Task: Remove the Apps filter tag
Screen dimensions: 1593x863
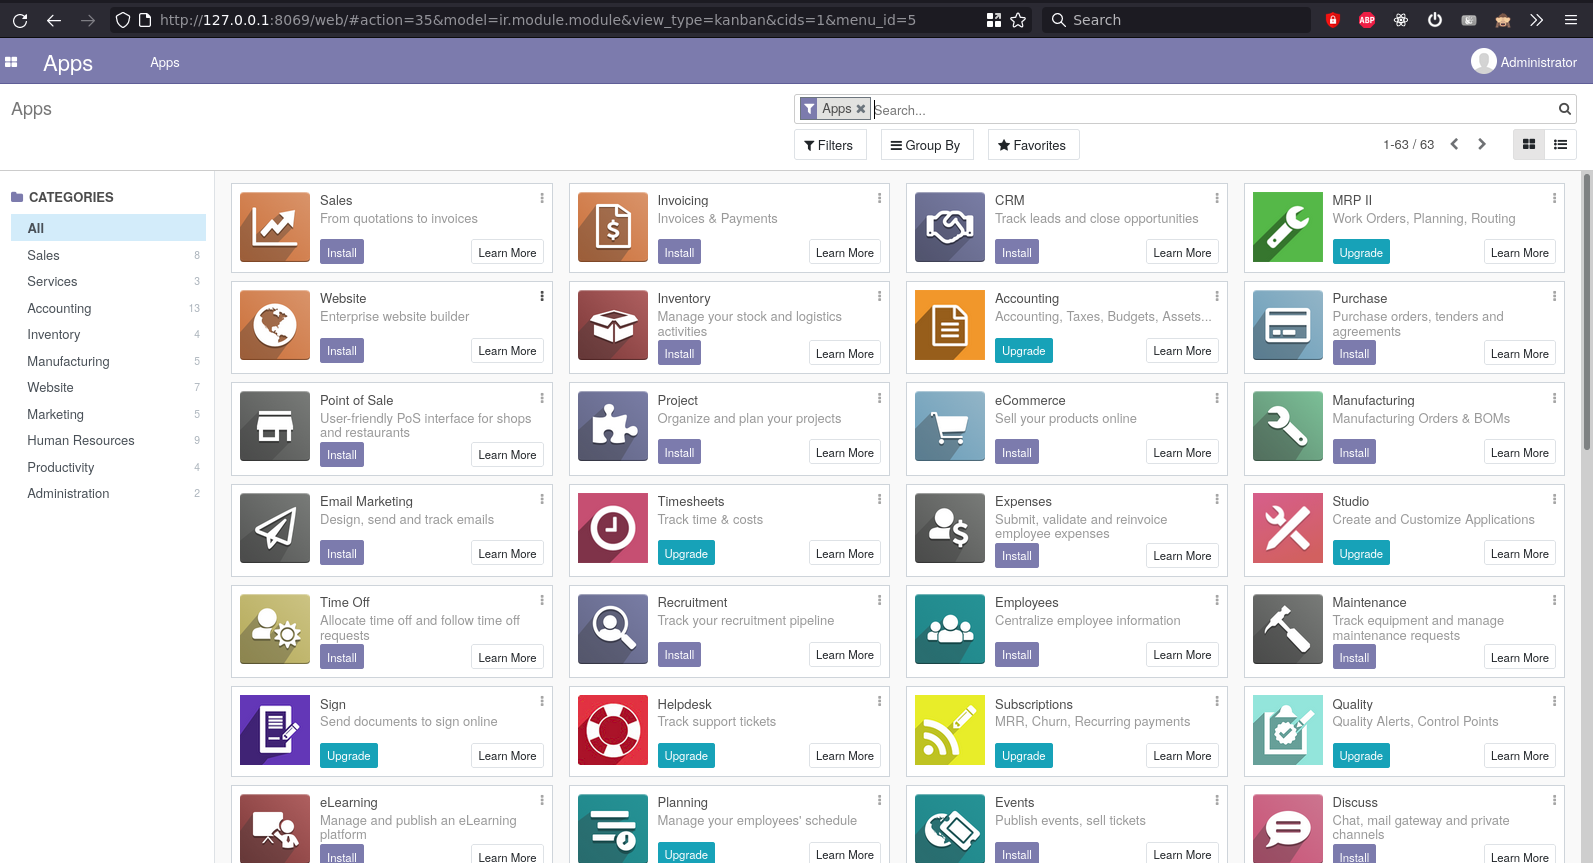Action: point(861,109)
